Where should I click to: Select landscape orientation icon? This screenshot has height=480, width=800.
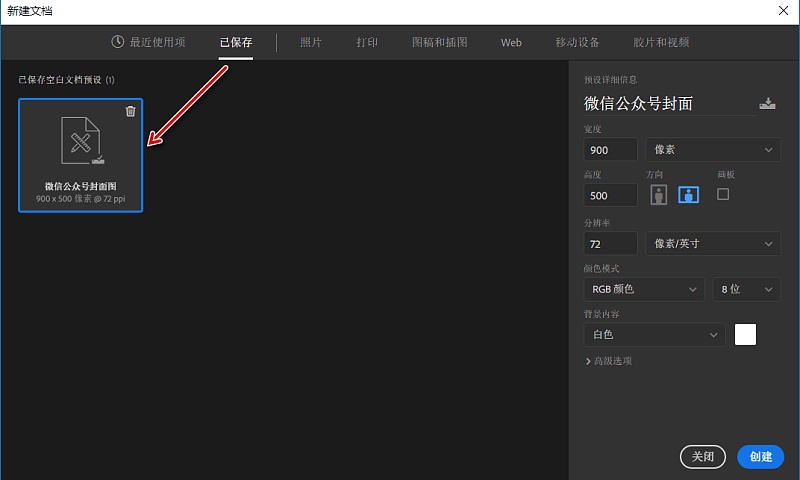coord(688,195)
